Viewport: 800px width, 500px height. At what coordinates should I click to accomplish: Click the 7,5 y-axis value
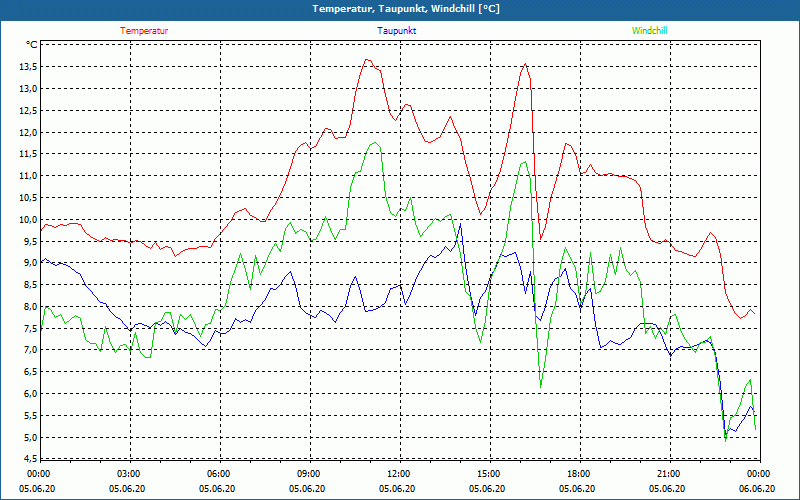click(30, 329)
